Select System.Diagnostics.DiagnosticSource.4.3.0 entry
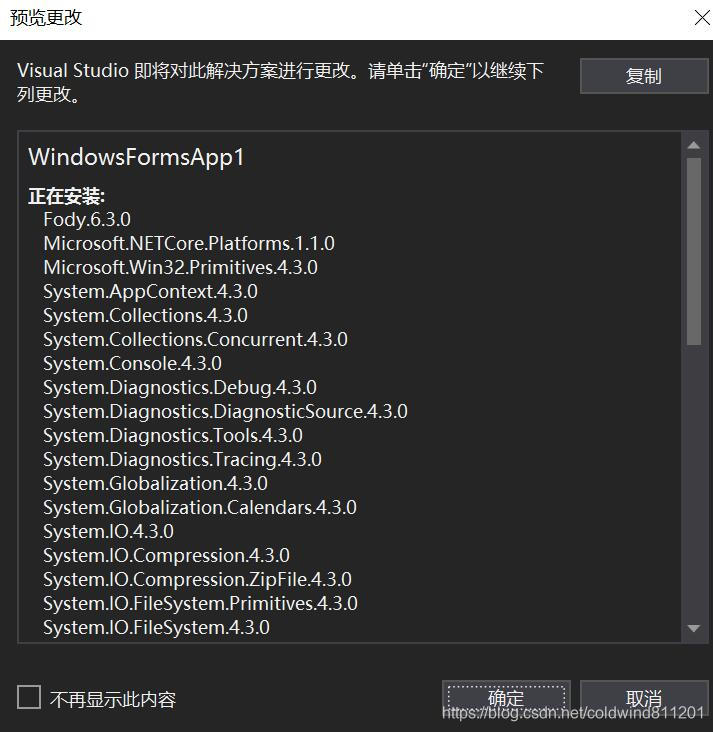 pyautogui.click(x=226, y=412)
